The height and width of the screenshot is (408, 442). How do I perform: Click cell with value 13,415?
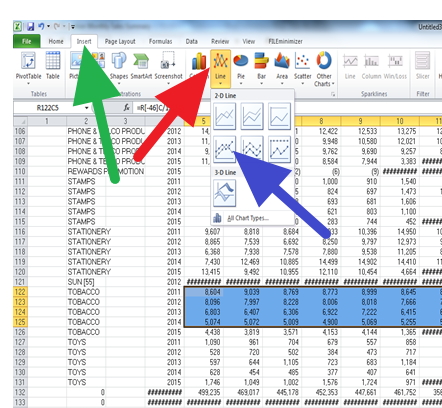(x=203, y=272)
